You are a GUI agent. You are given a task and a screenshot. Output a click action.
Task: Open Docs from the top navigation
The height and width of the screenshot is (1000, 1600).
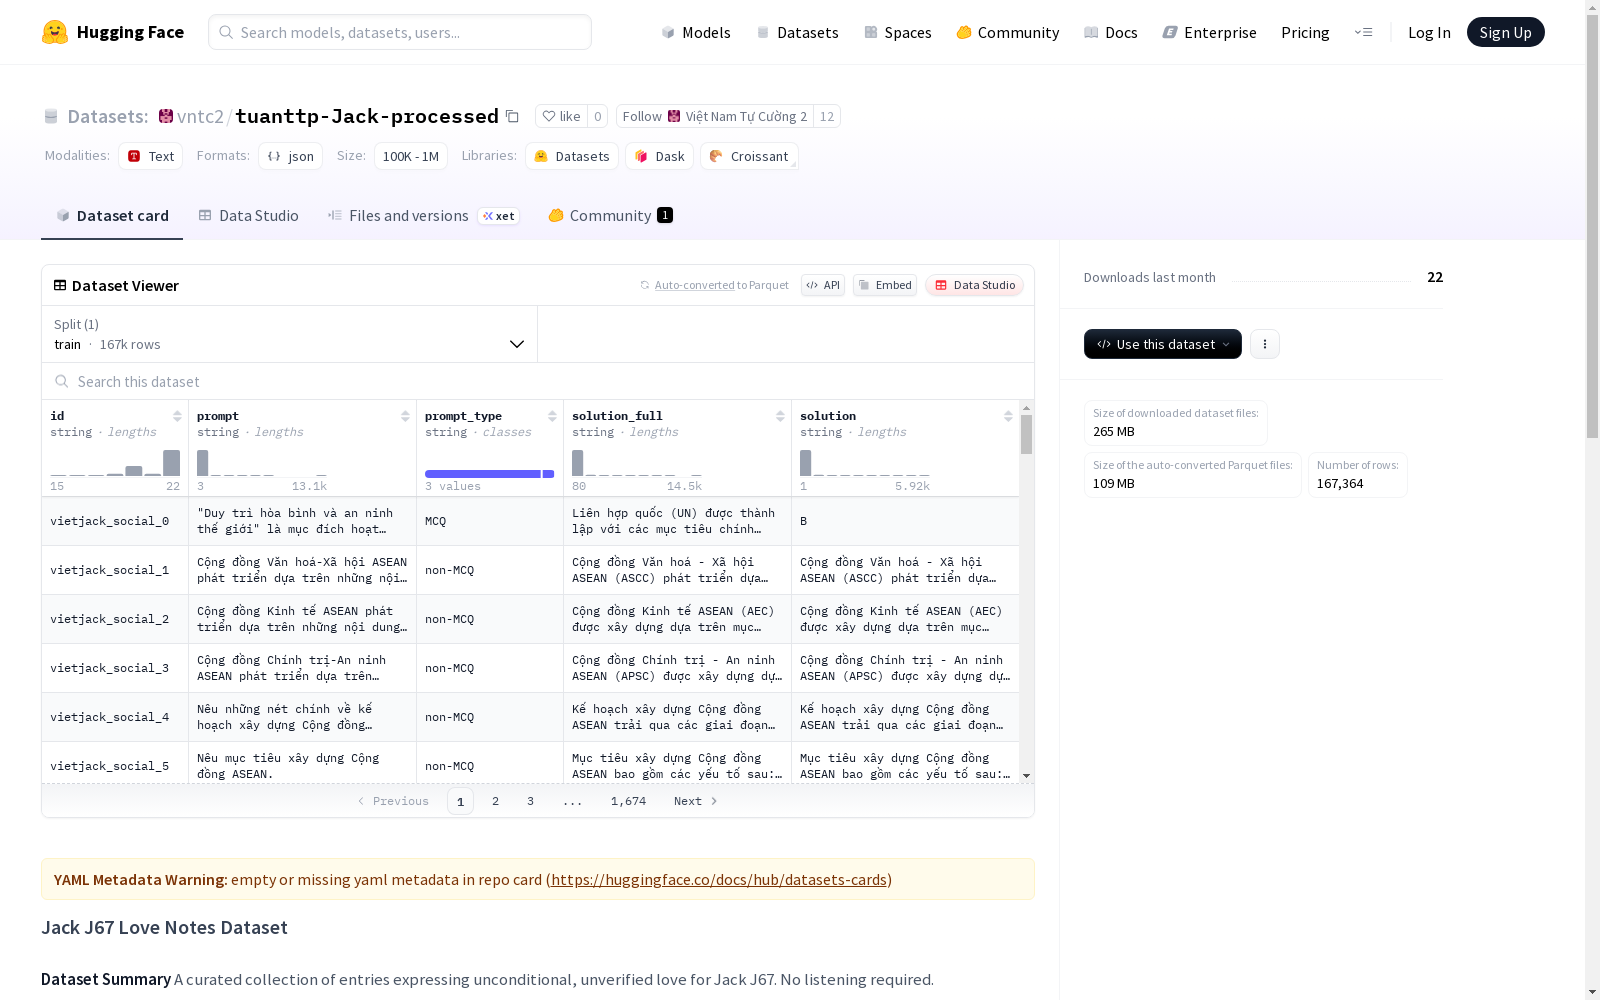tap(1111, 32)
